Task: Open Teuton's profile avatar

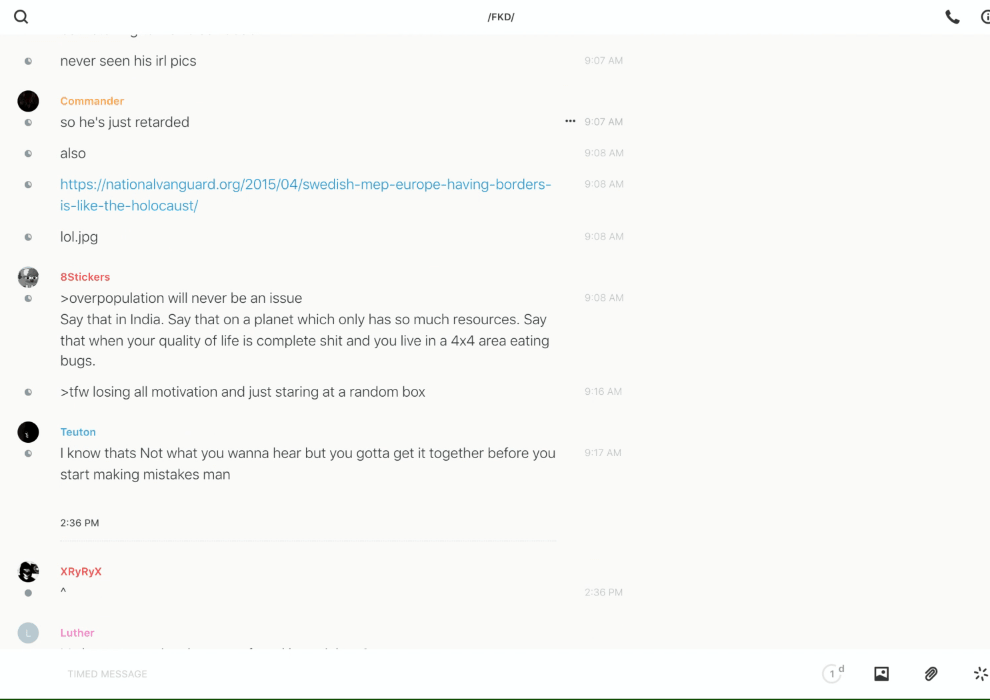Action: tap(28, 432)
